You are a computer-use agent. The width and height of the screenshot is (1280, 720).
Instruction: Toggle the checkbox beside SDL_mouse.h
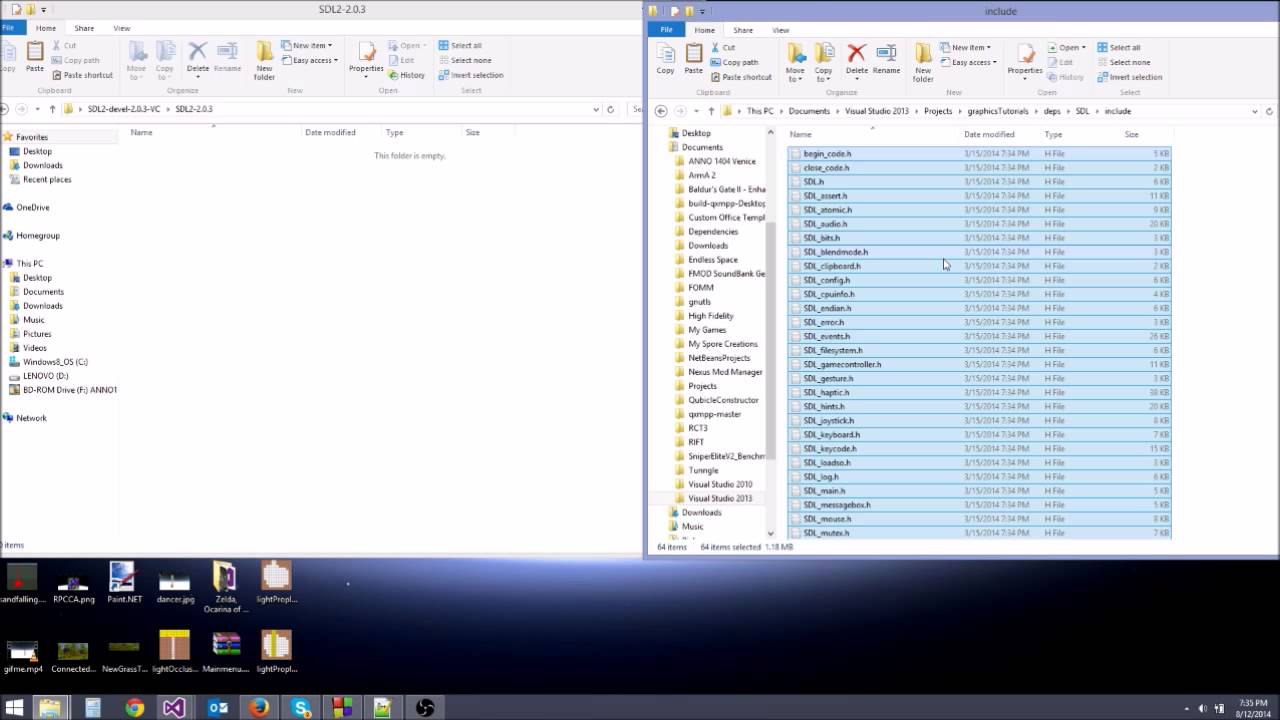(x=796, y=519)
